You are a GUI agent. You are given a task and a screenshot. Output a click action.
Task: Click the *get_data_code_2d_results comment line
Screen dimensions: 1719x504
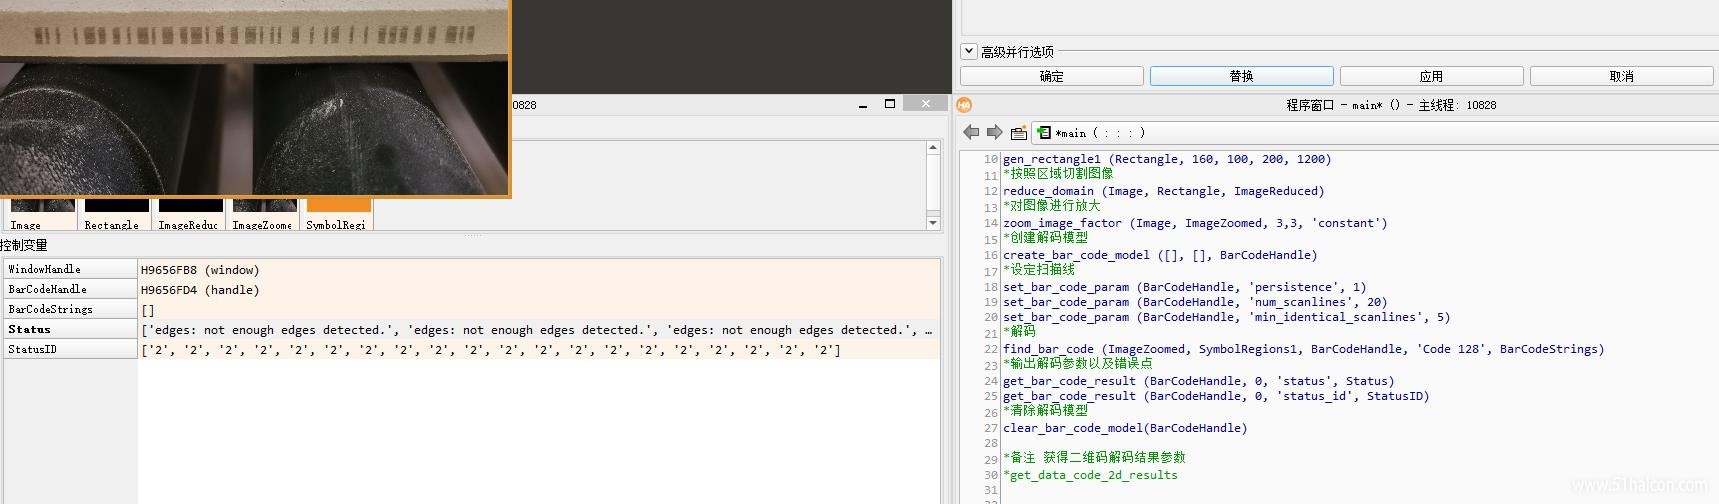coord(1090,475)
